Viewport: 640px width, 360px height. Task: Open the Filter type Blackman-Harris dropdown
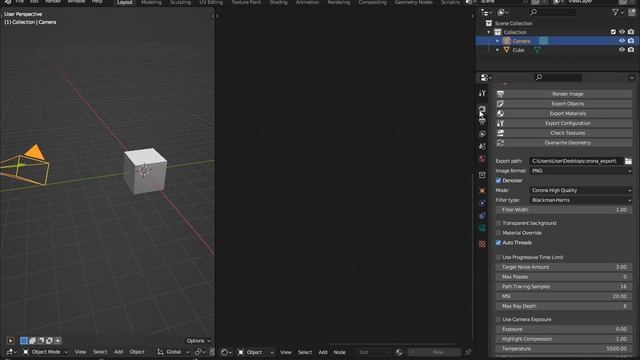581,200
